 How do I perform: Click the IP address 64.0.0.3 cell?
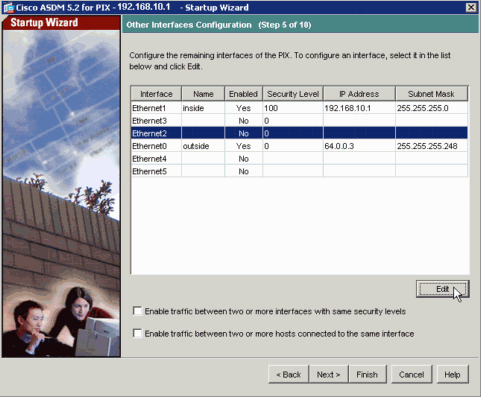click(359, 146)
